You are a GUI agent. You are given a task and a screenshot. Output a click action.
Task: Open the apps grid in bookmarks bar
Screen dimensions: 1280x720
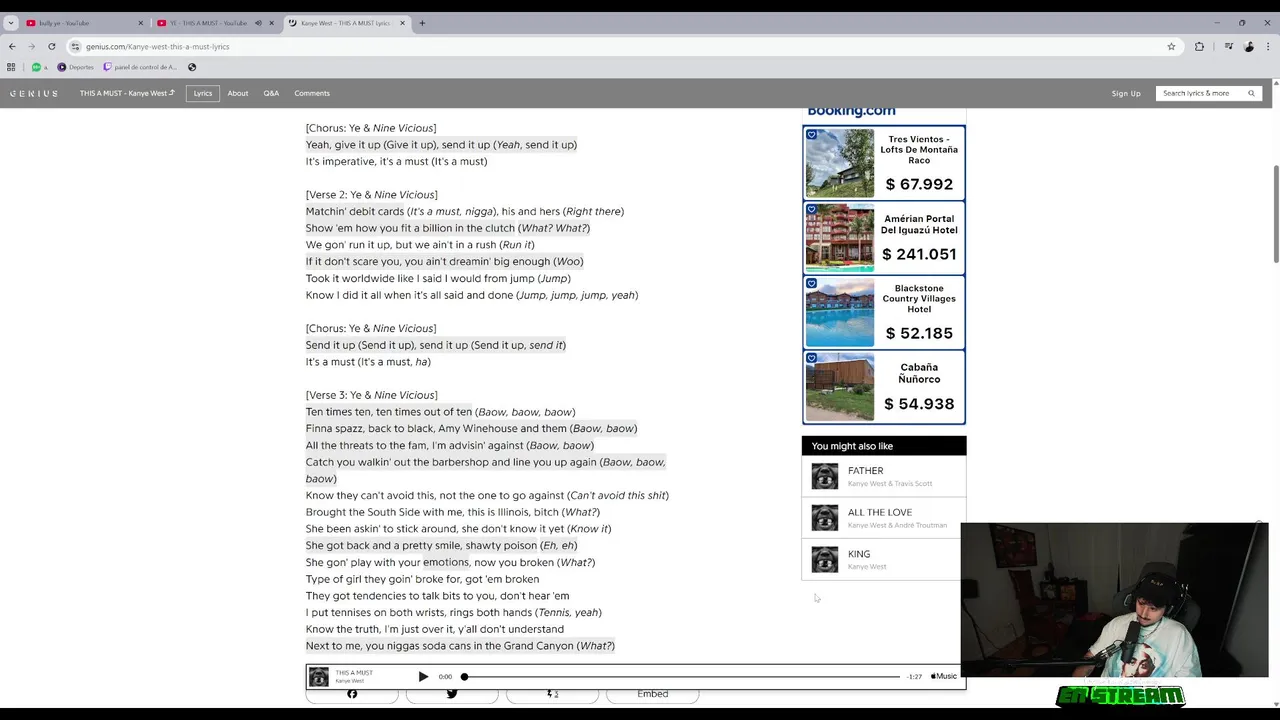[x=11, y=67]
